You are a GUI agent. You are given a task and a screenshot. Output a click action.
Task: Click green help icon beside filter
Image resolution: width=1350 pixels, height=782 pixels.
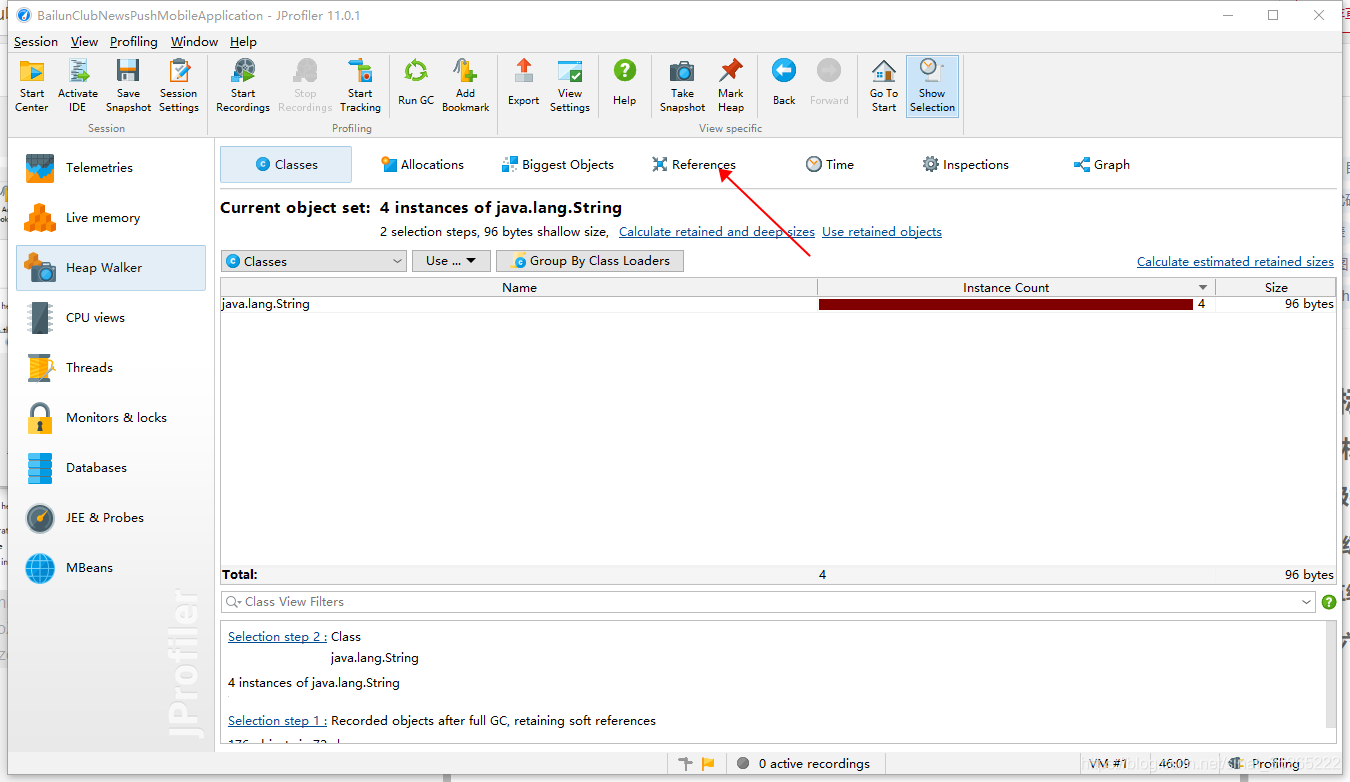1329,602
